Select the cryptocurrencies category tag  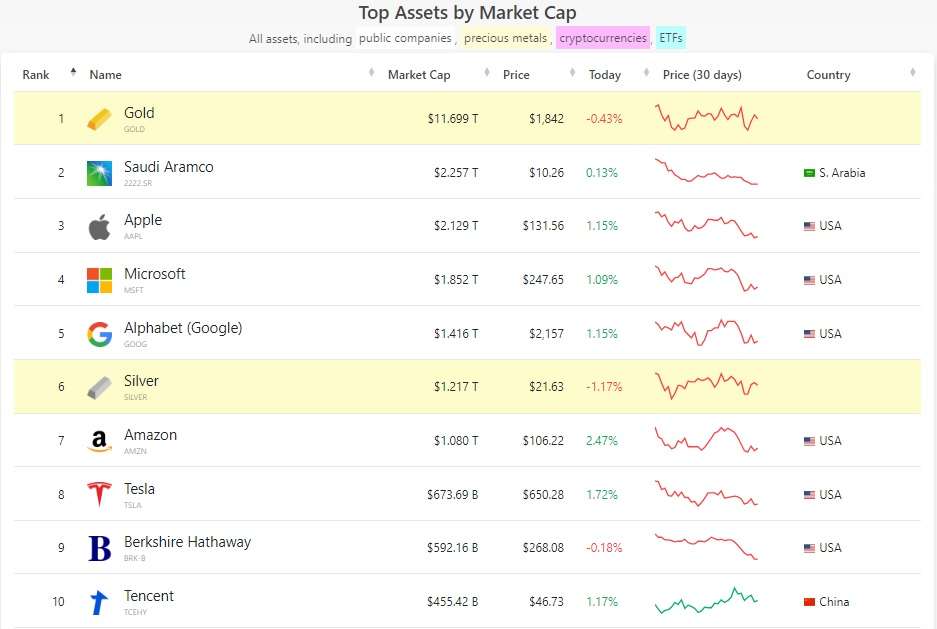click(602, 39)
